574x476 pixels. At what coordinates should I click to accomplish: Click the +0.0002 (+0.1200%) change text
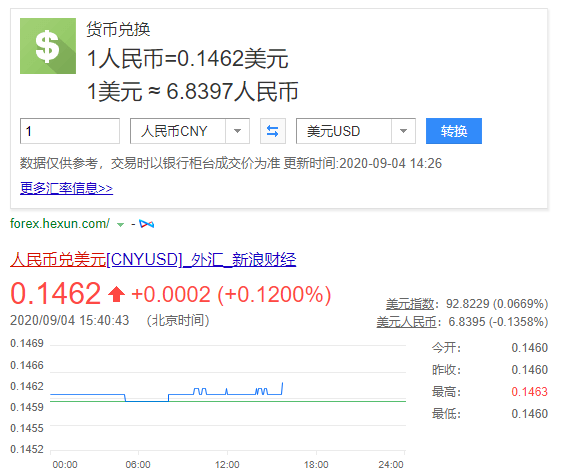pyautogui.click(x=231, y=294)
